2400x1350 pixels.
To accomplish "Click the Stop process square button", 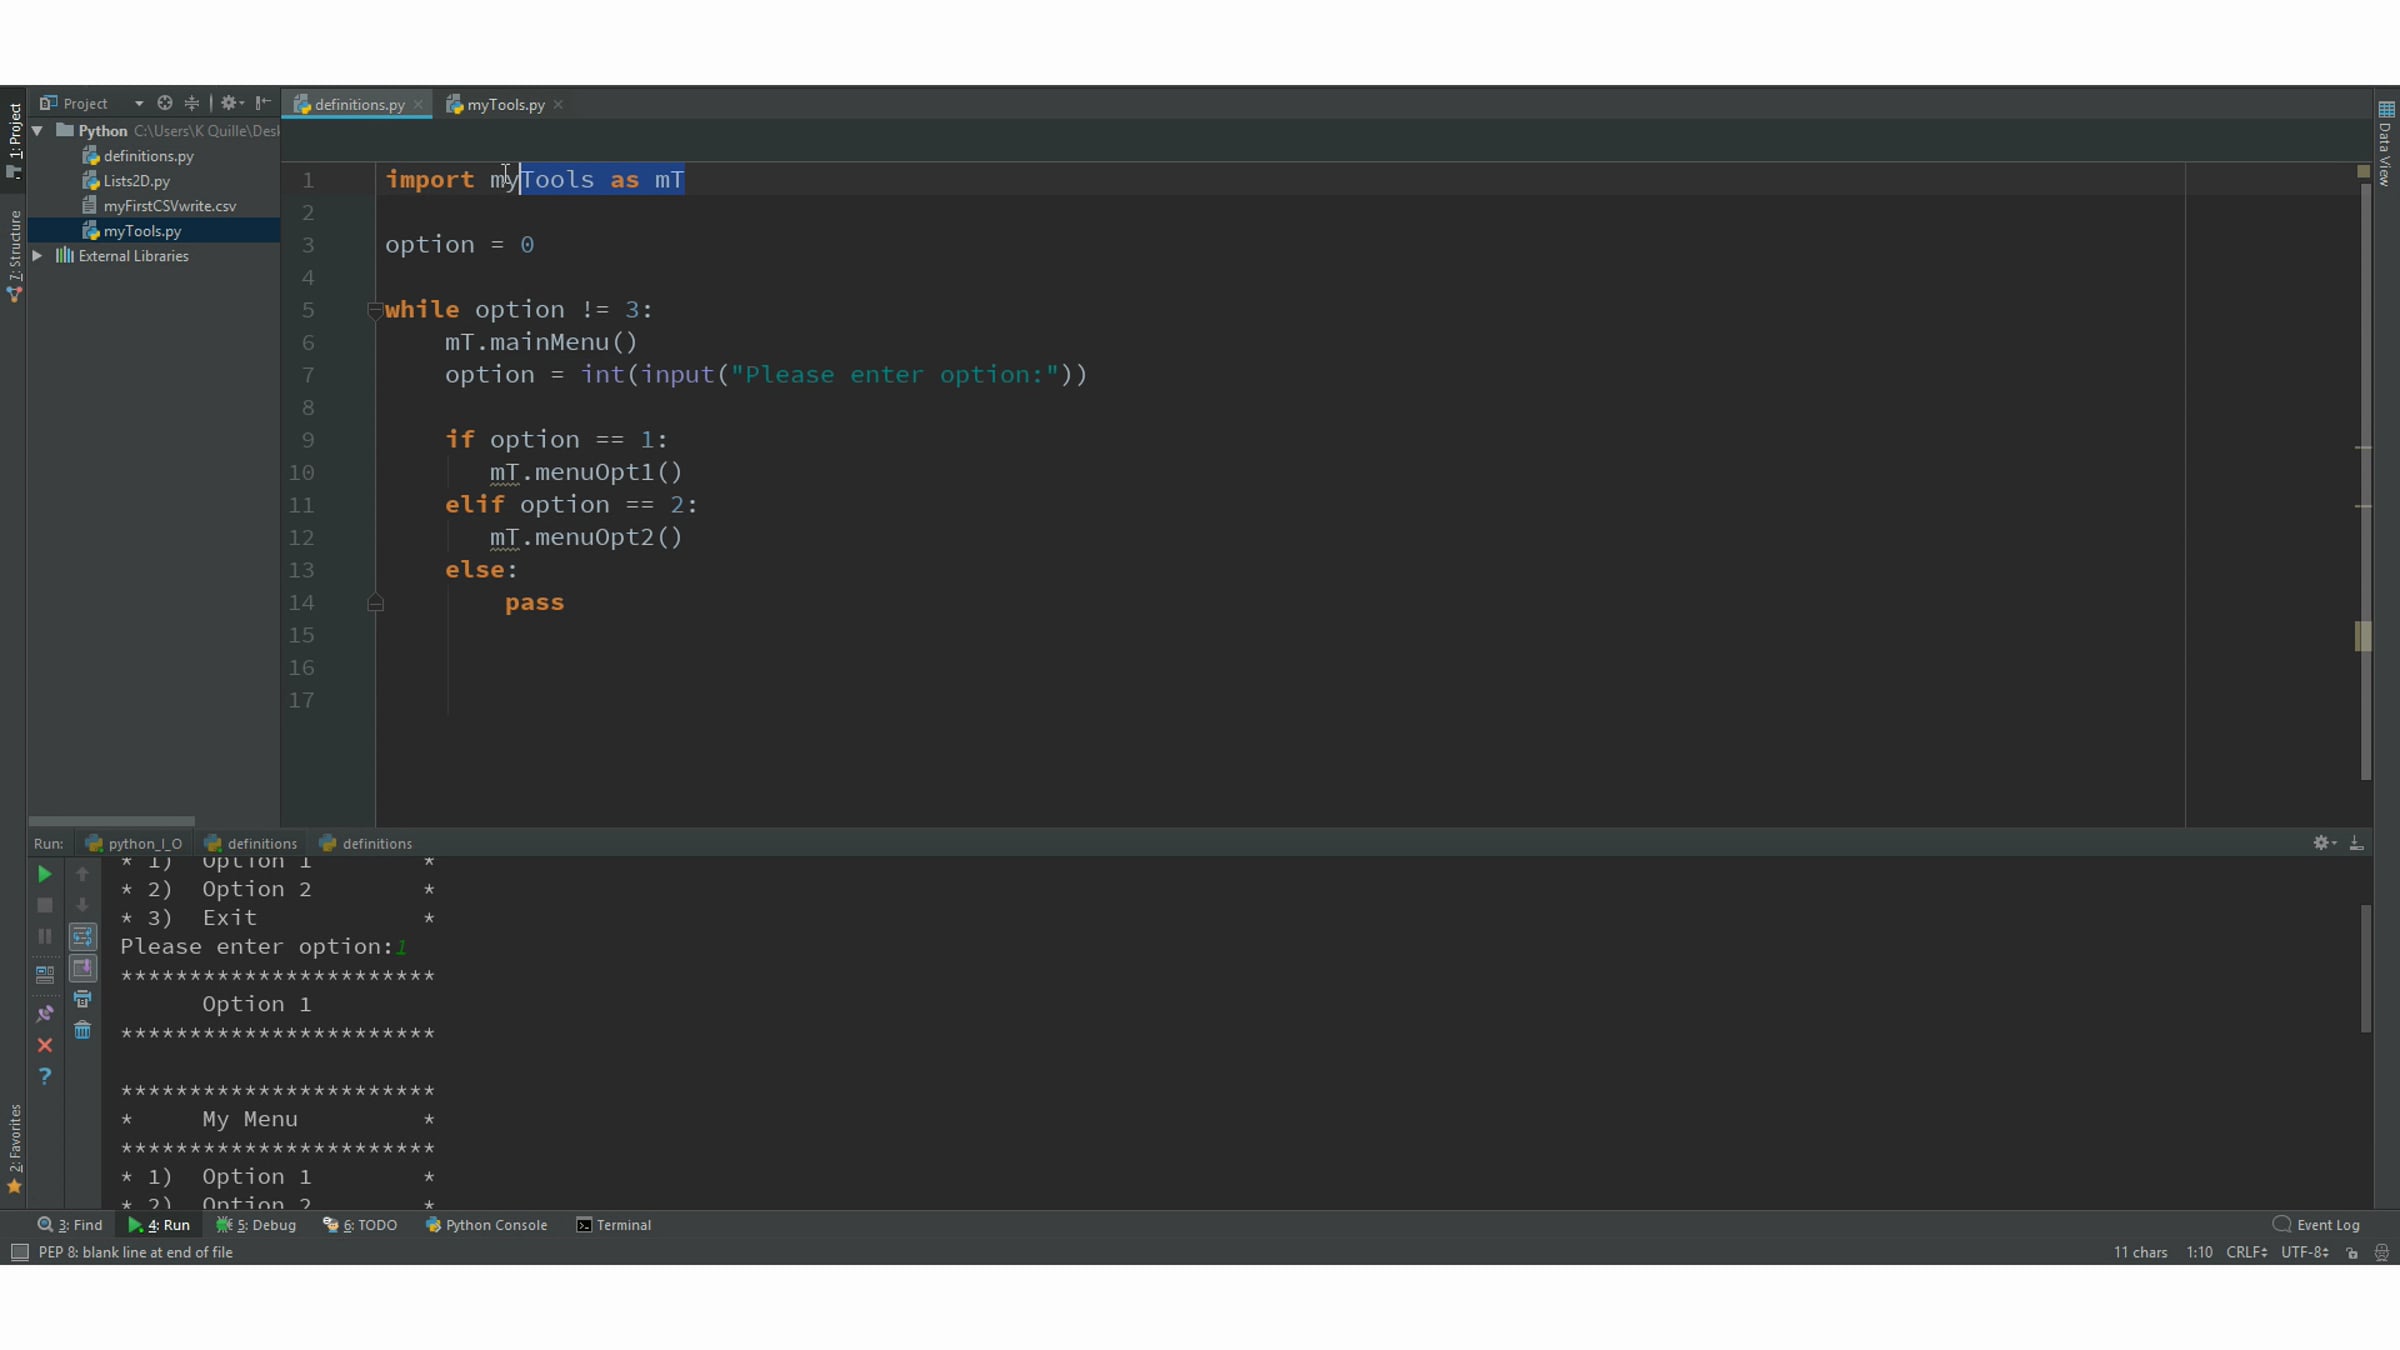I will pyautogui.click(x=44, y=905).
